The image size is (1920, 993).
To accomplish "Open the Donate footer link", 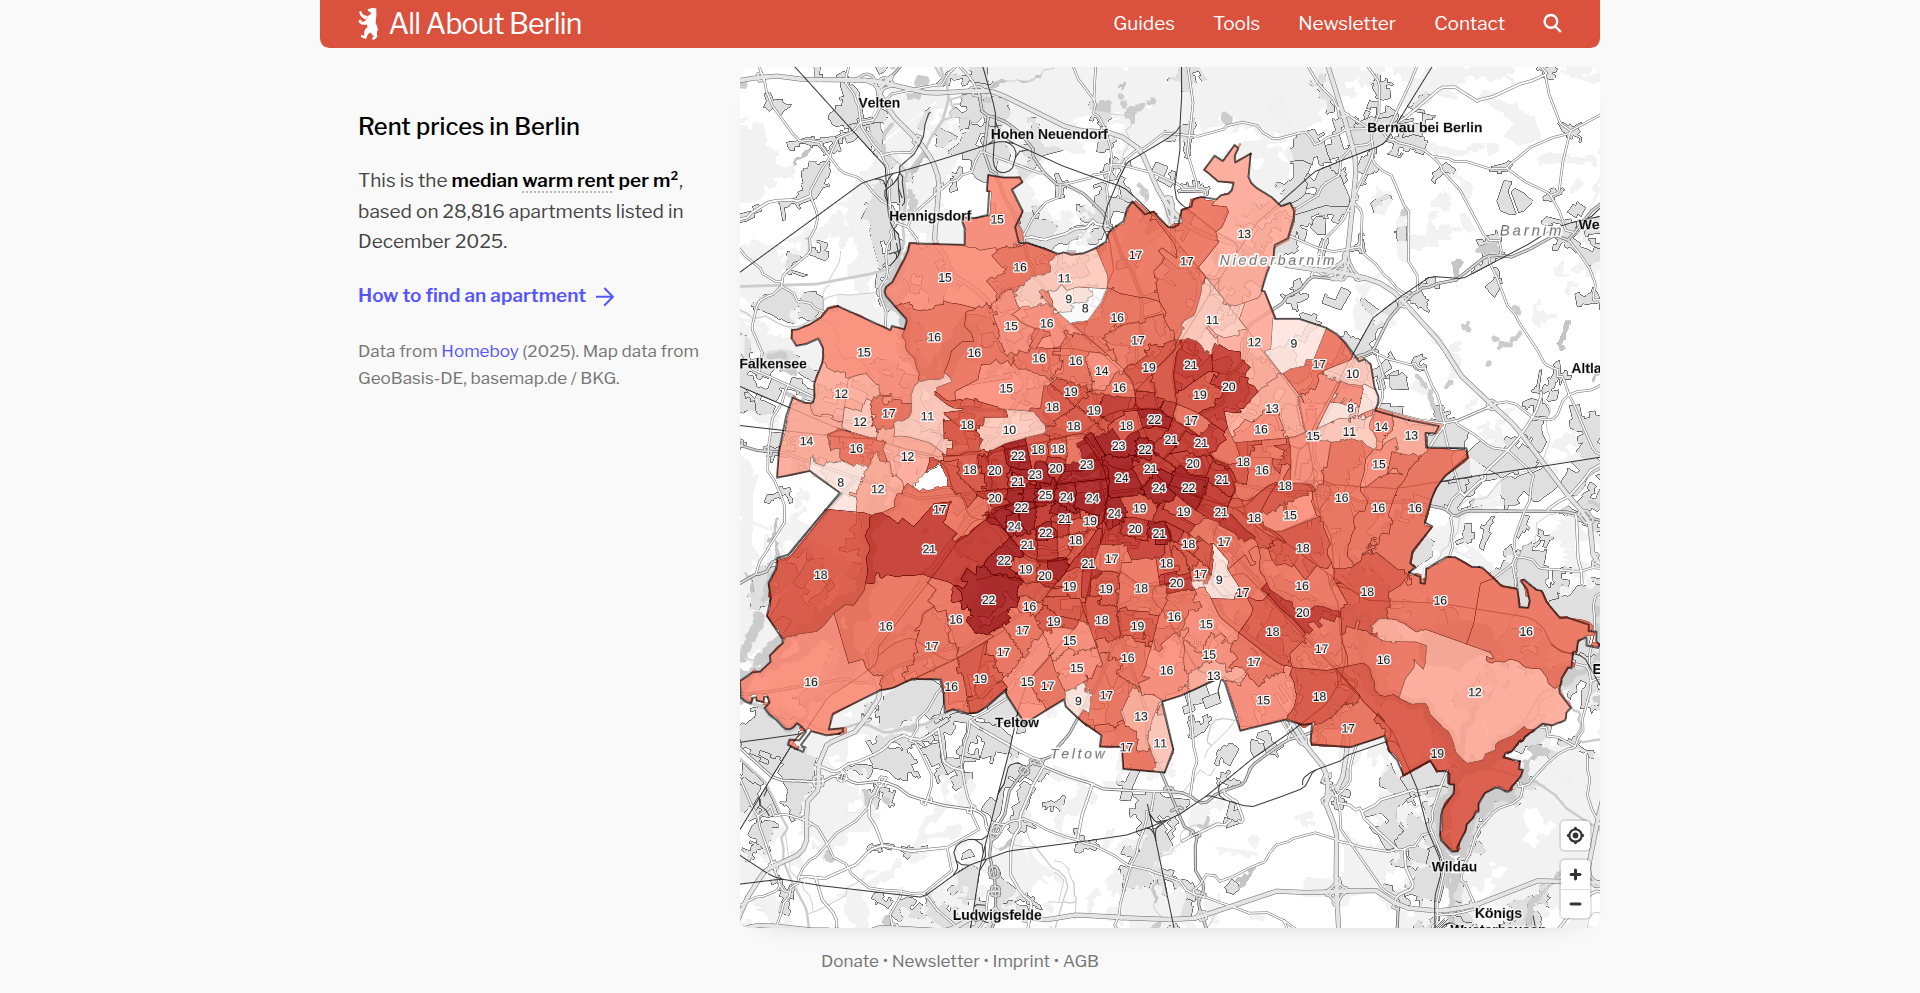I will click(849, 961).
